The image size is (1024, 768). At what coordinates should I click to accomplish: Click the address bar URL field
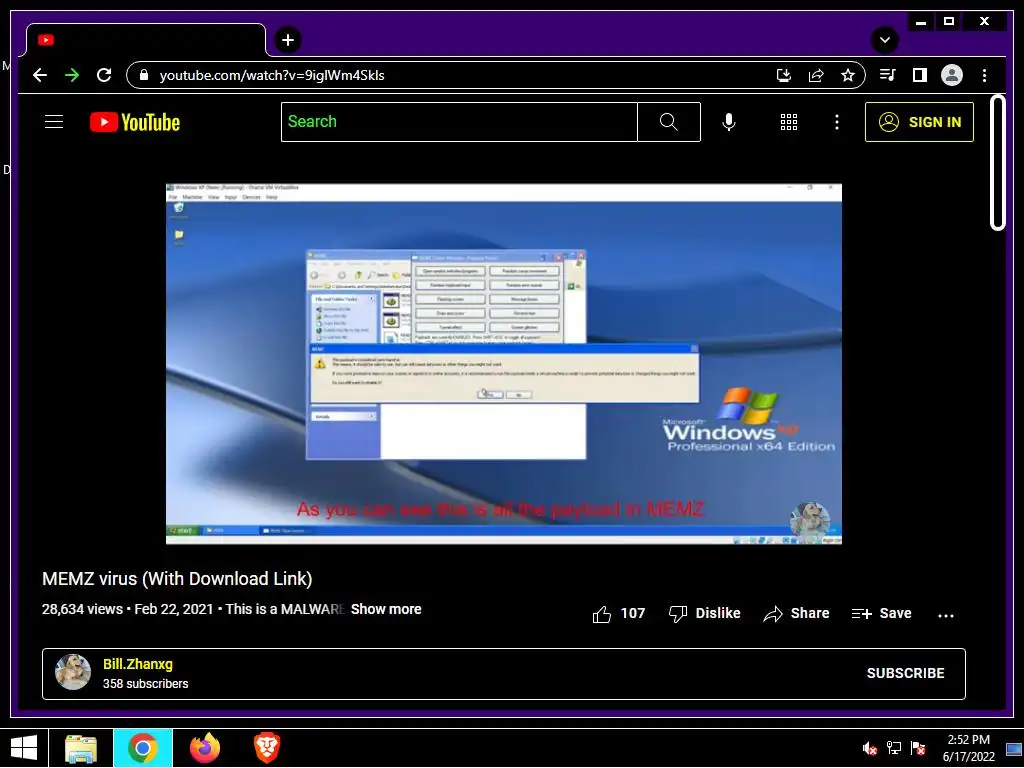(x=457, y=75)
